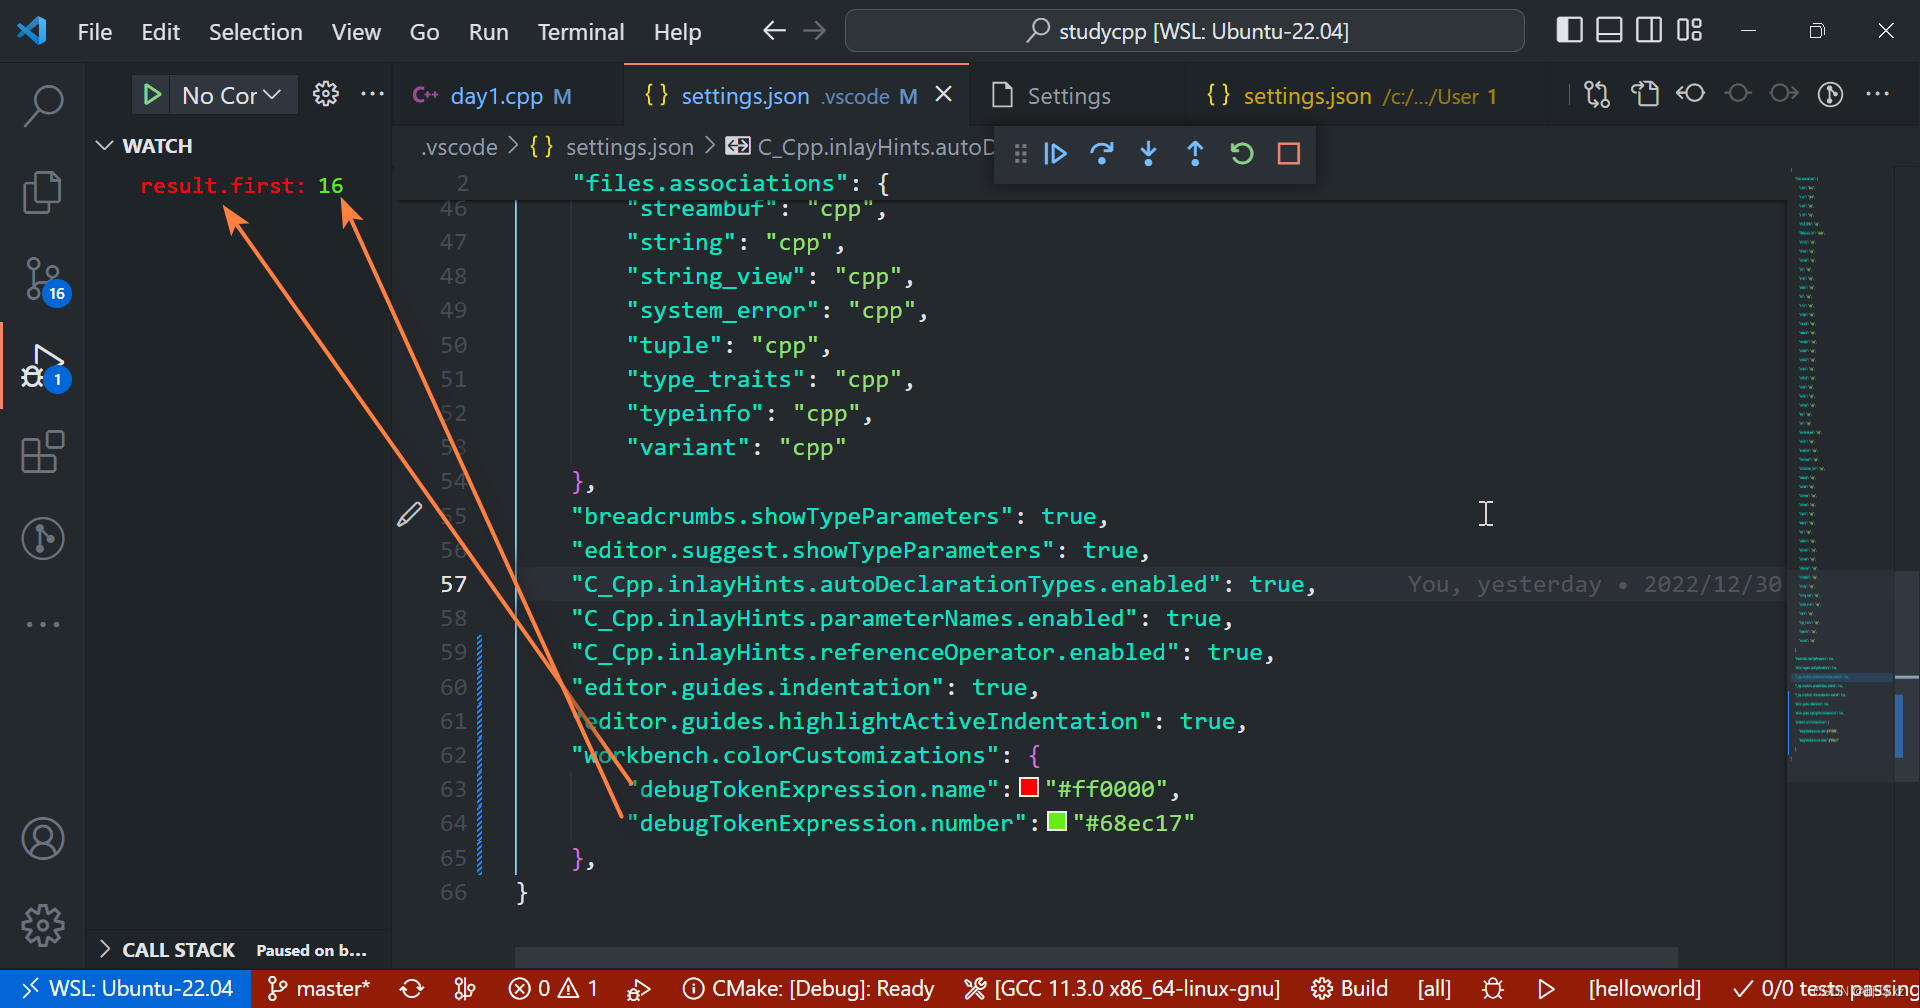The image size is (1920, 1008).
Task: Switch to User settings.json tab
Action: click(1367, 96)
